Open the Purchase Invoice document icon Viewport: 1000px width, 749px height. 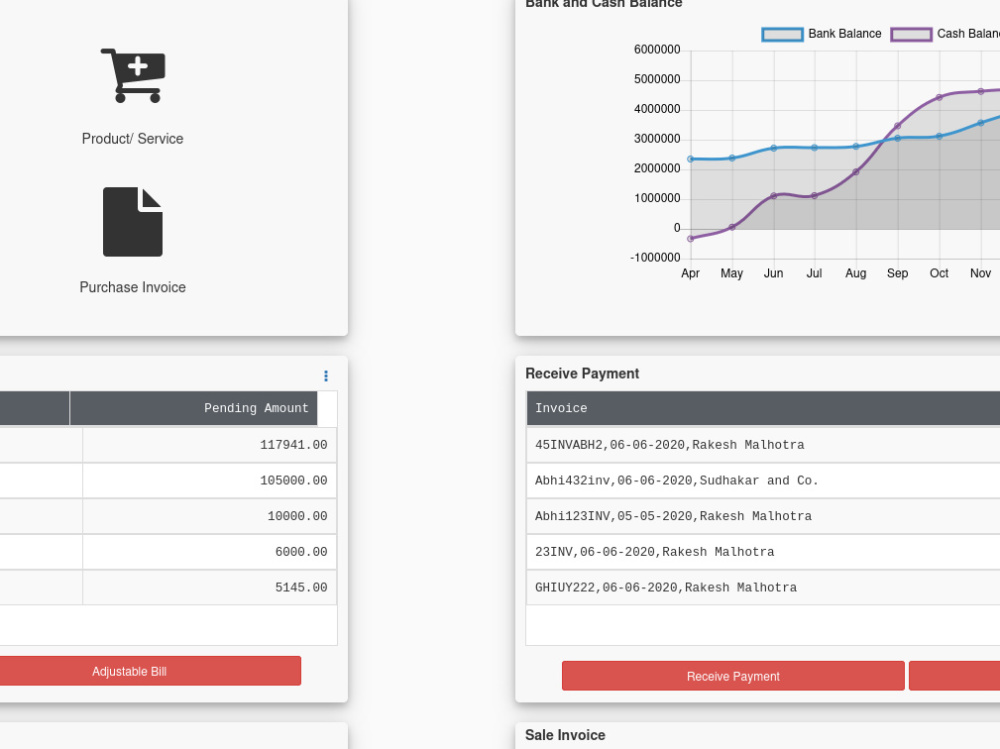coord(133,221)
